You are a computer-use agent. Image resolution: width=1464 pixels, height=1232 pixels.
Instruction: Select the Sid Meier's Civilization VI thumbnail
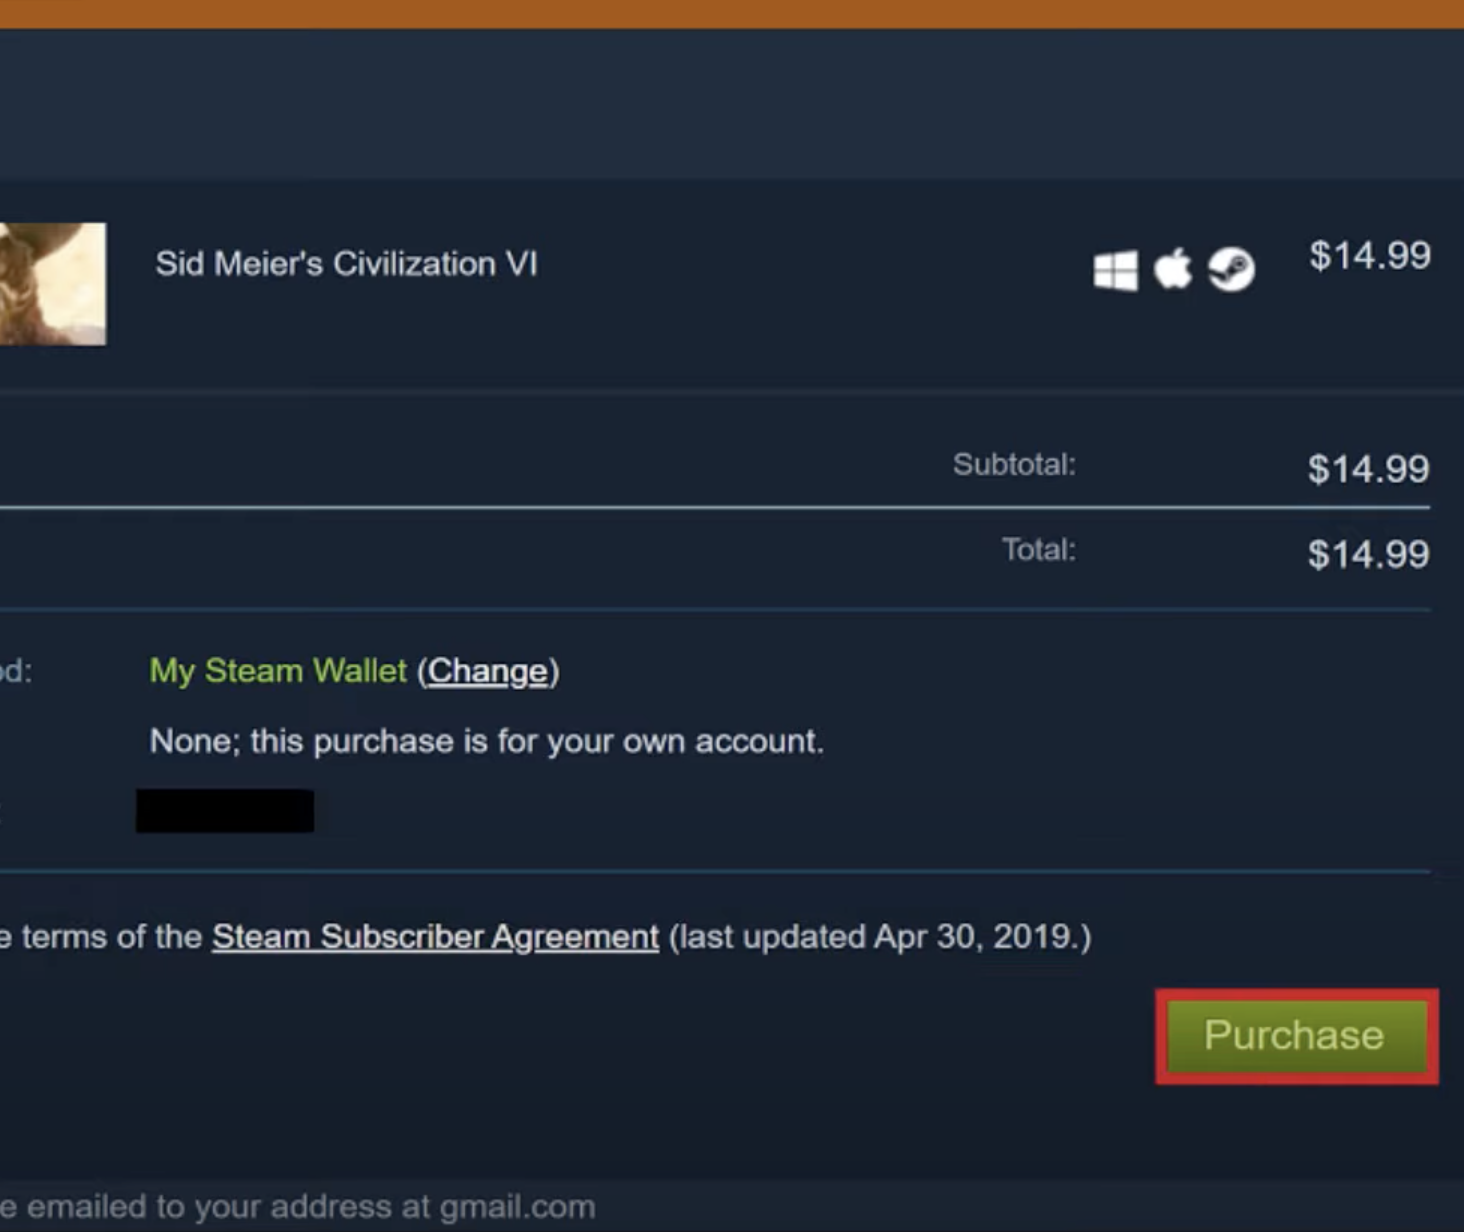point(52,283)
